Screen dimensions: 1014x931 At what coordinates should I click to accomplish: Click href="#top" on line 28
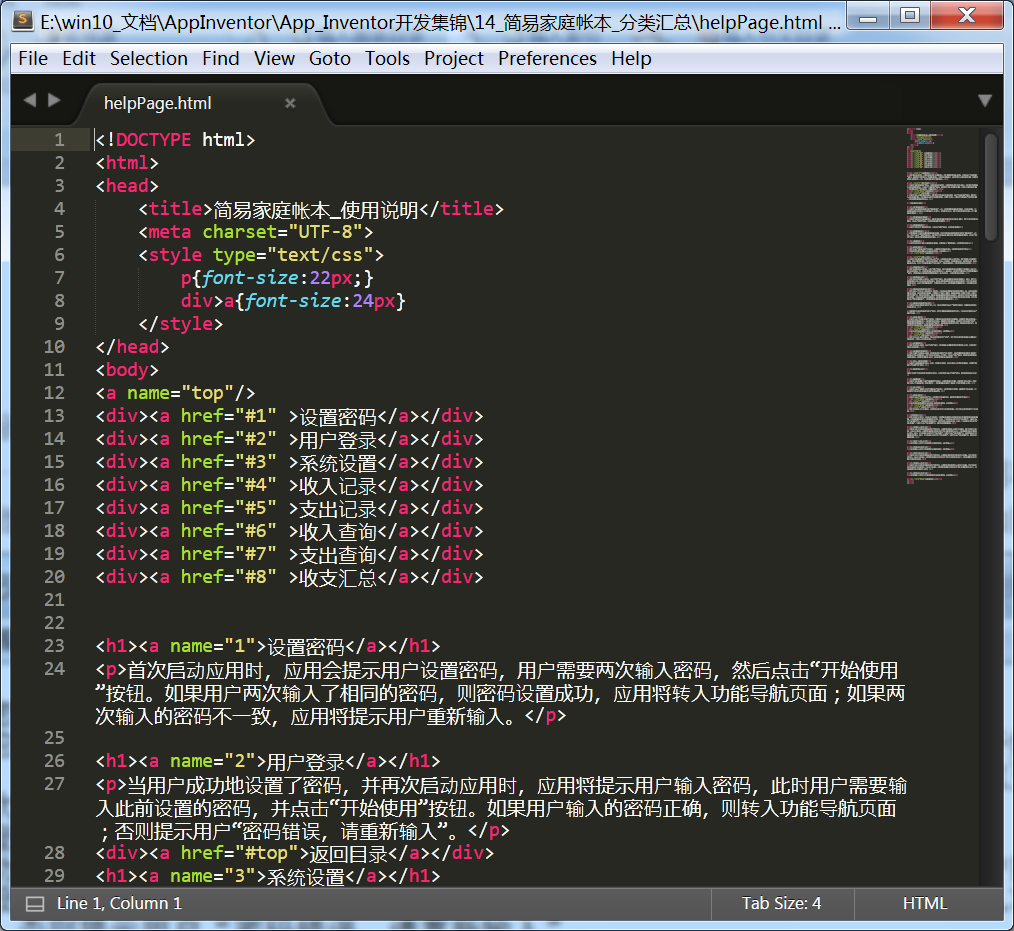[239, 853]
